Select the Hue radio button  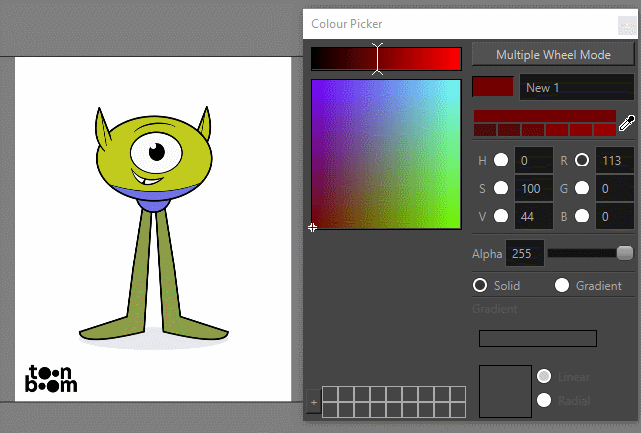(x=500, y=160)
